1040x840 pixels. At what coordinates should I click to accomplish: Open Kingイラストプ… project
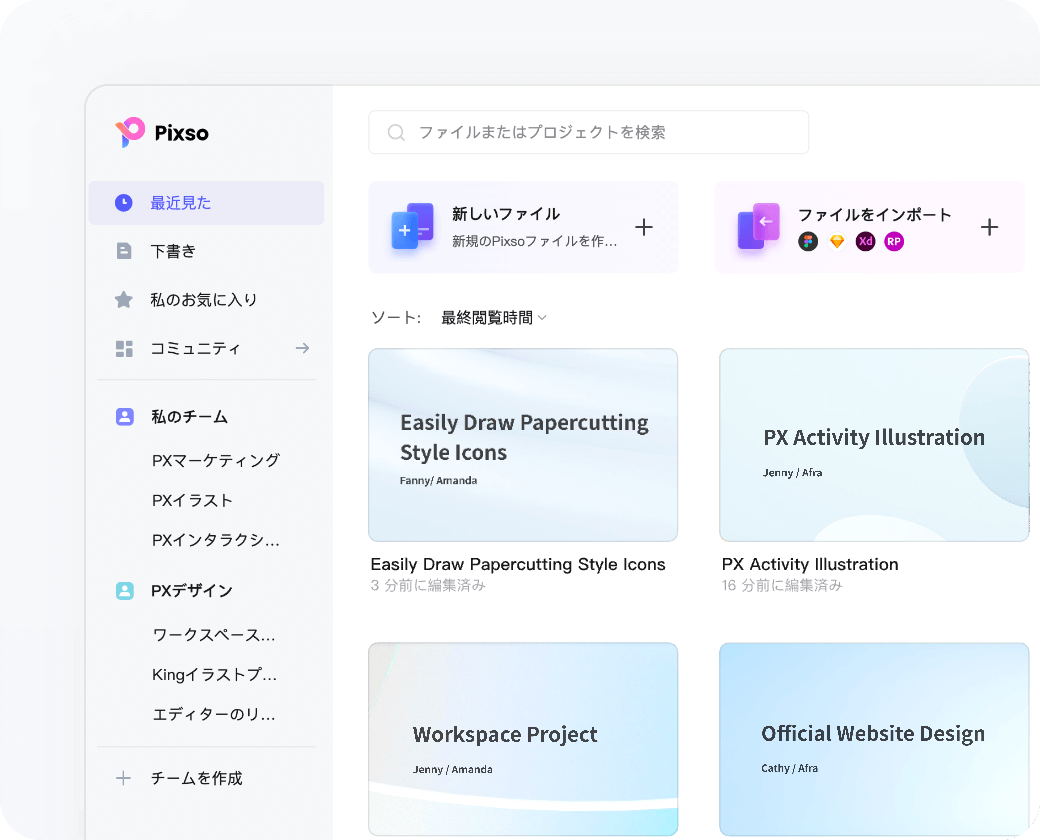coord(214,675)
